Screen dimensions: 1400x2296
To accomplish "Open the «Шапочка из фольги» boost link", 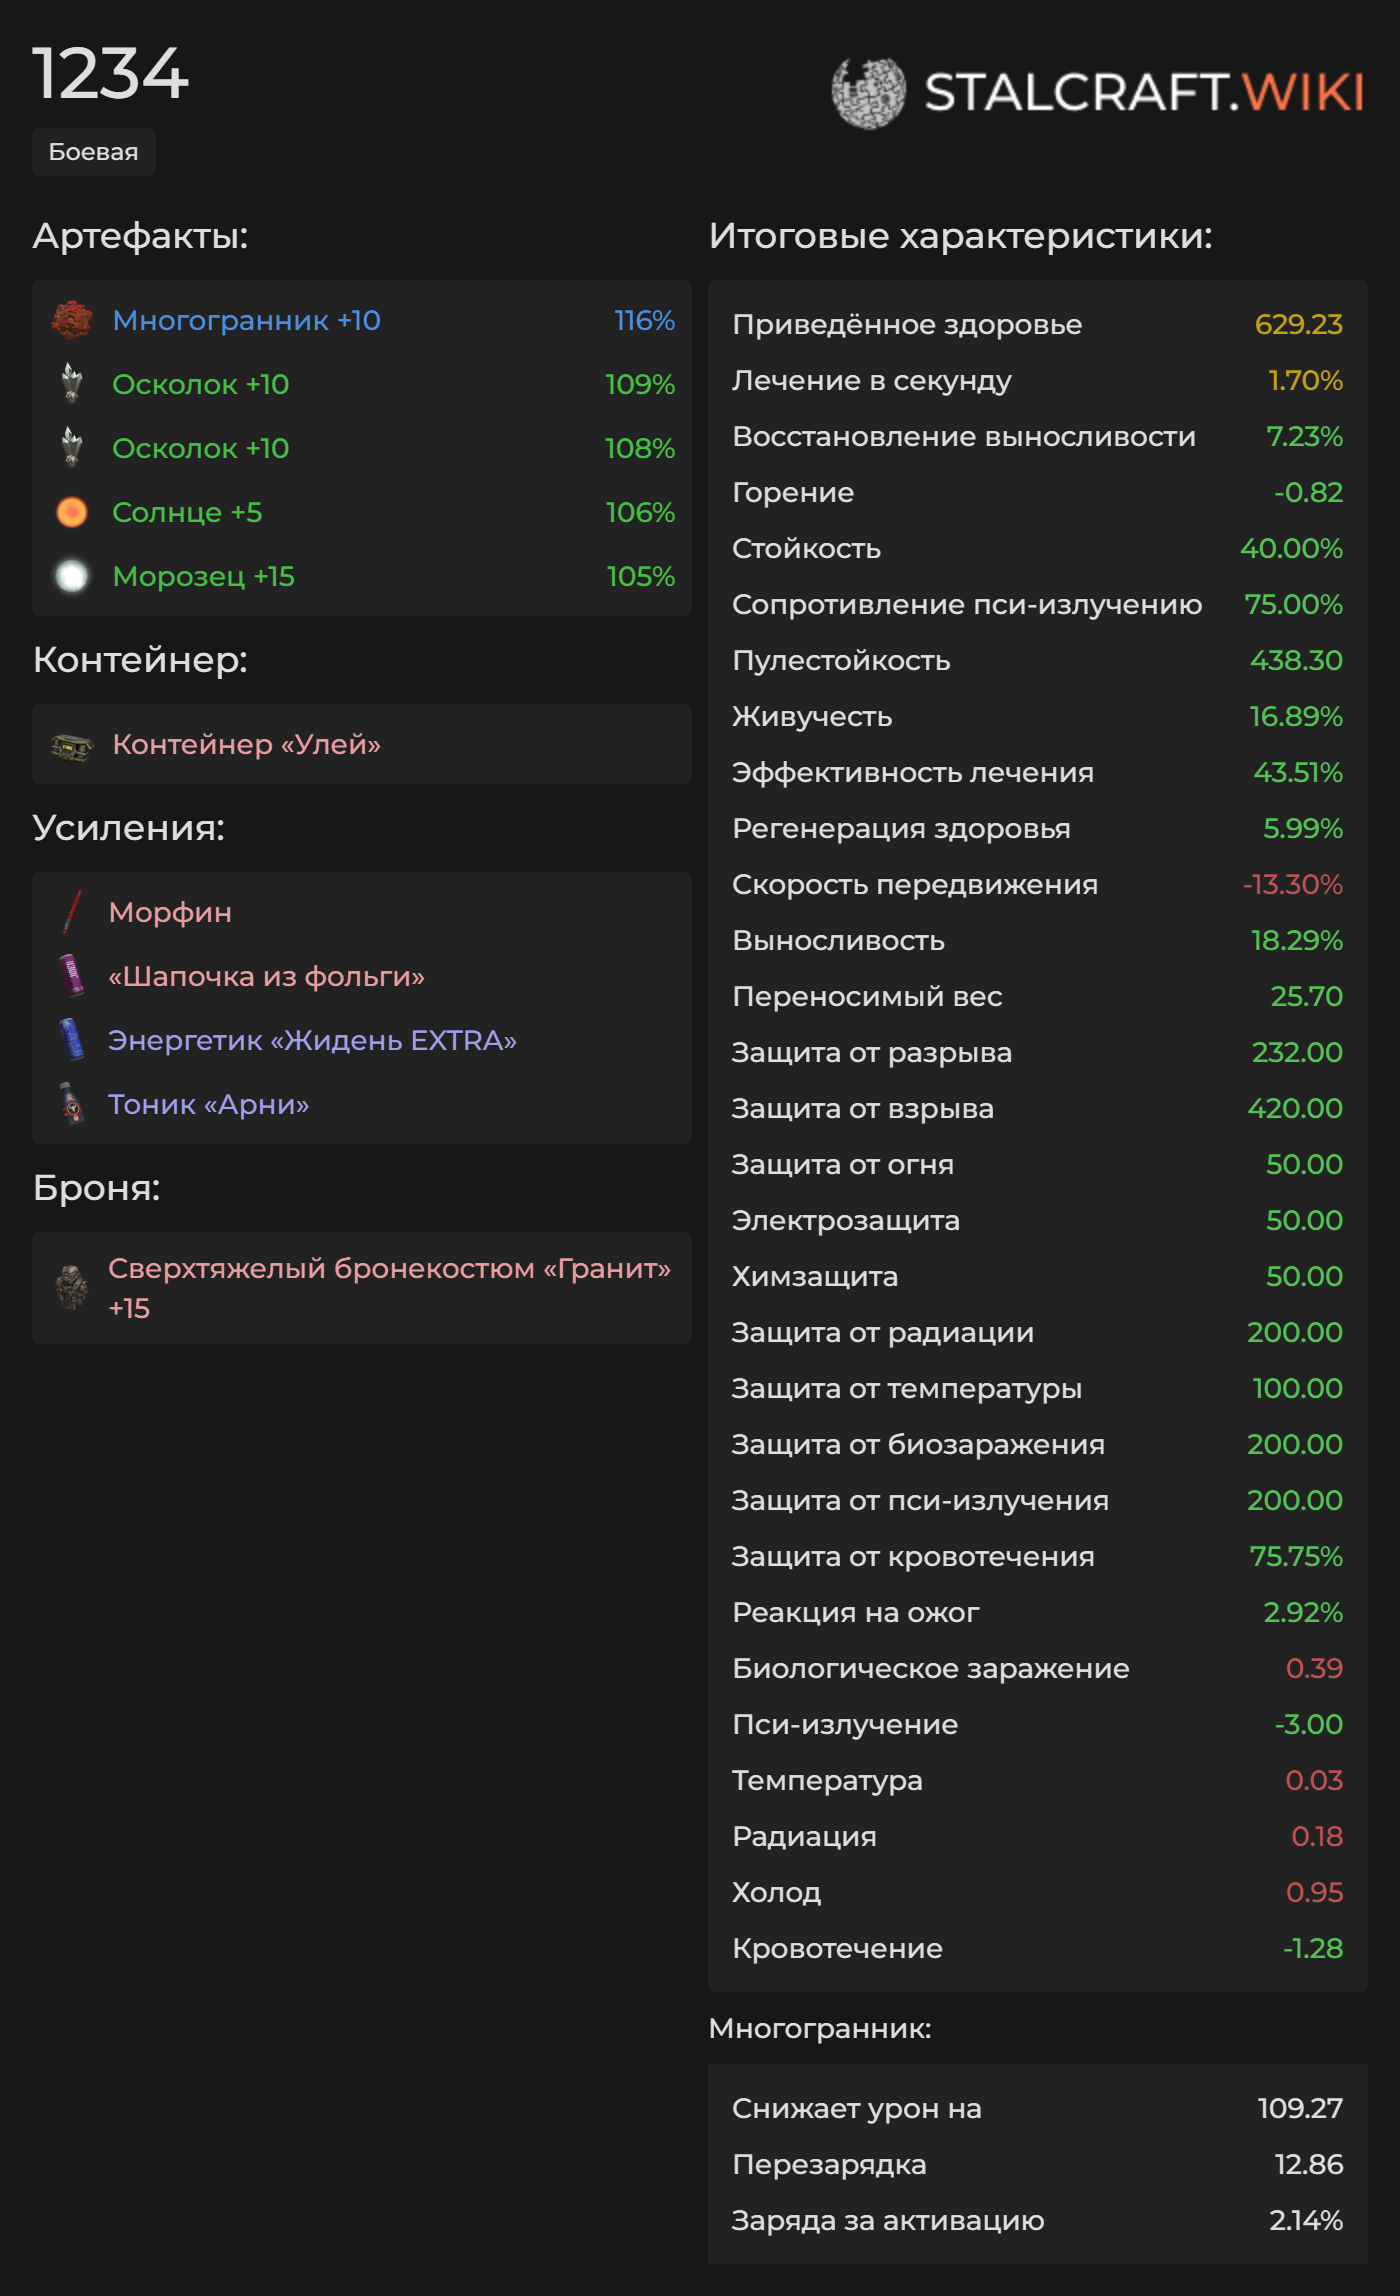I will click(266, 976).
